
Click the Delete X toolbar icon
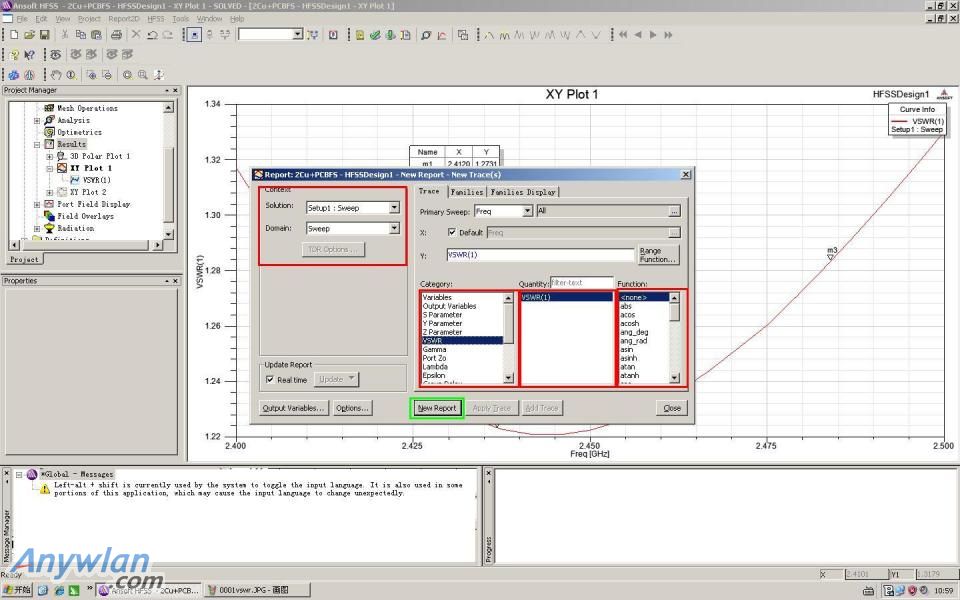[x=136, y=35]
